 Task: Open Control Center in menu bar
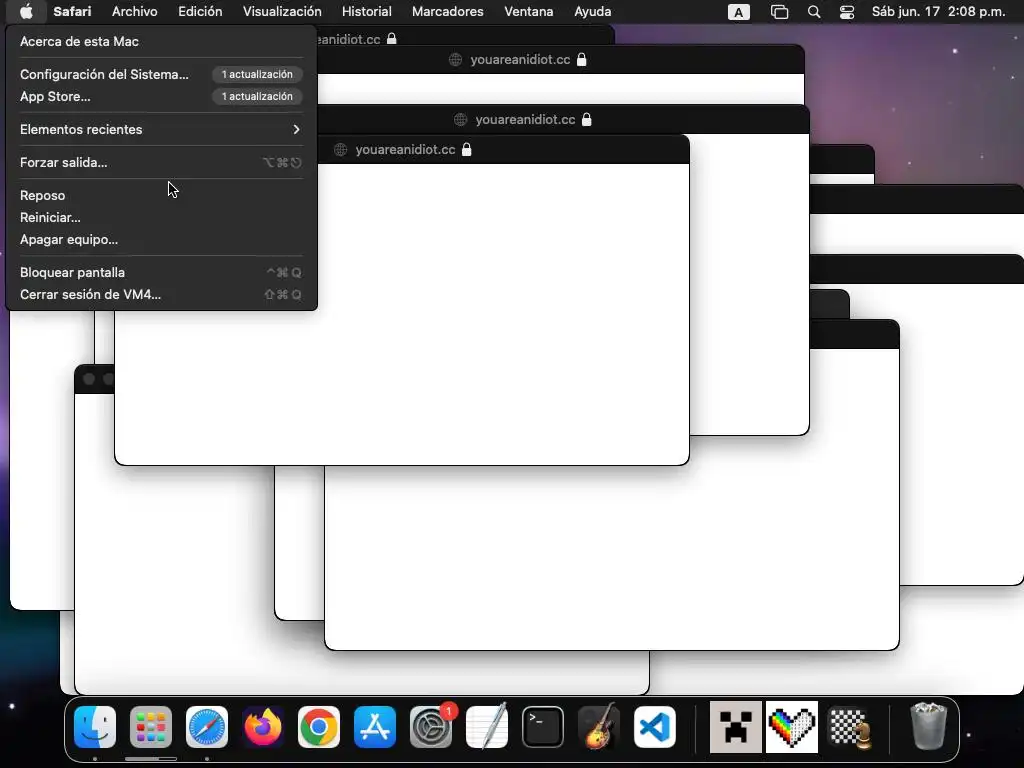click(847, 12)
